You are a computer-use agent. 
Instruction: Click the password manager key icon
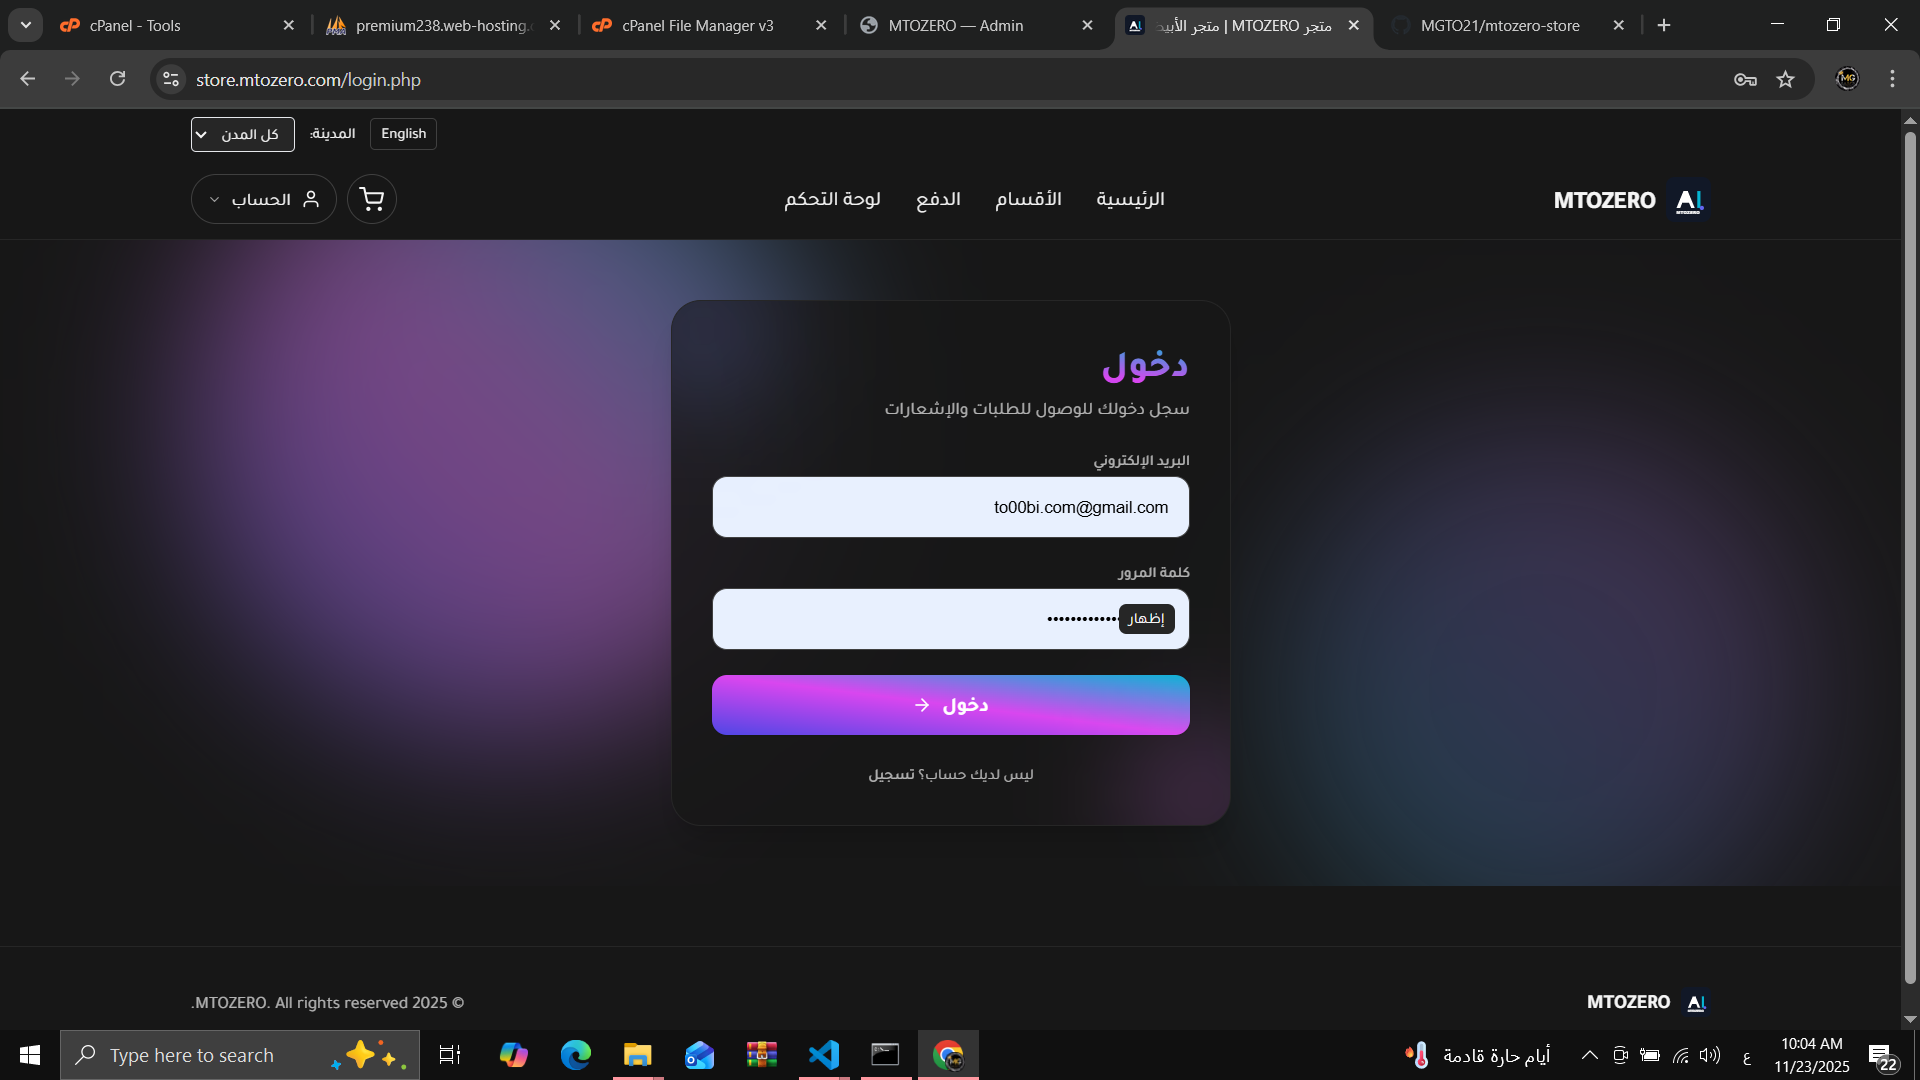pyautogui.click(x=1745, y=80)
